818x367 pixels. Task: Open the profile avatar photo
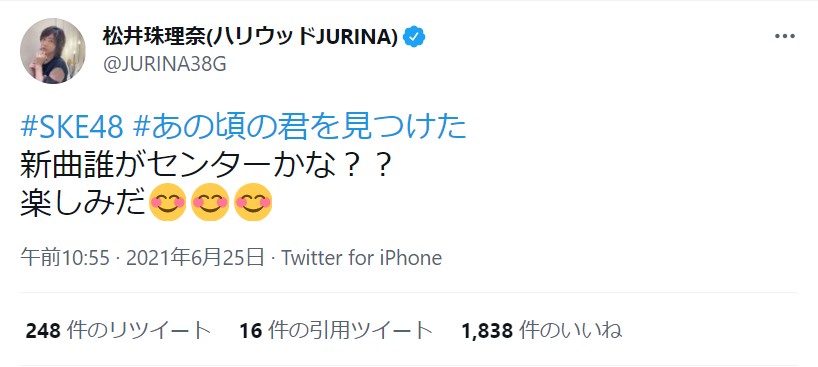53,51
